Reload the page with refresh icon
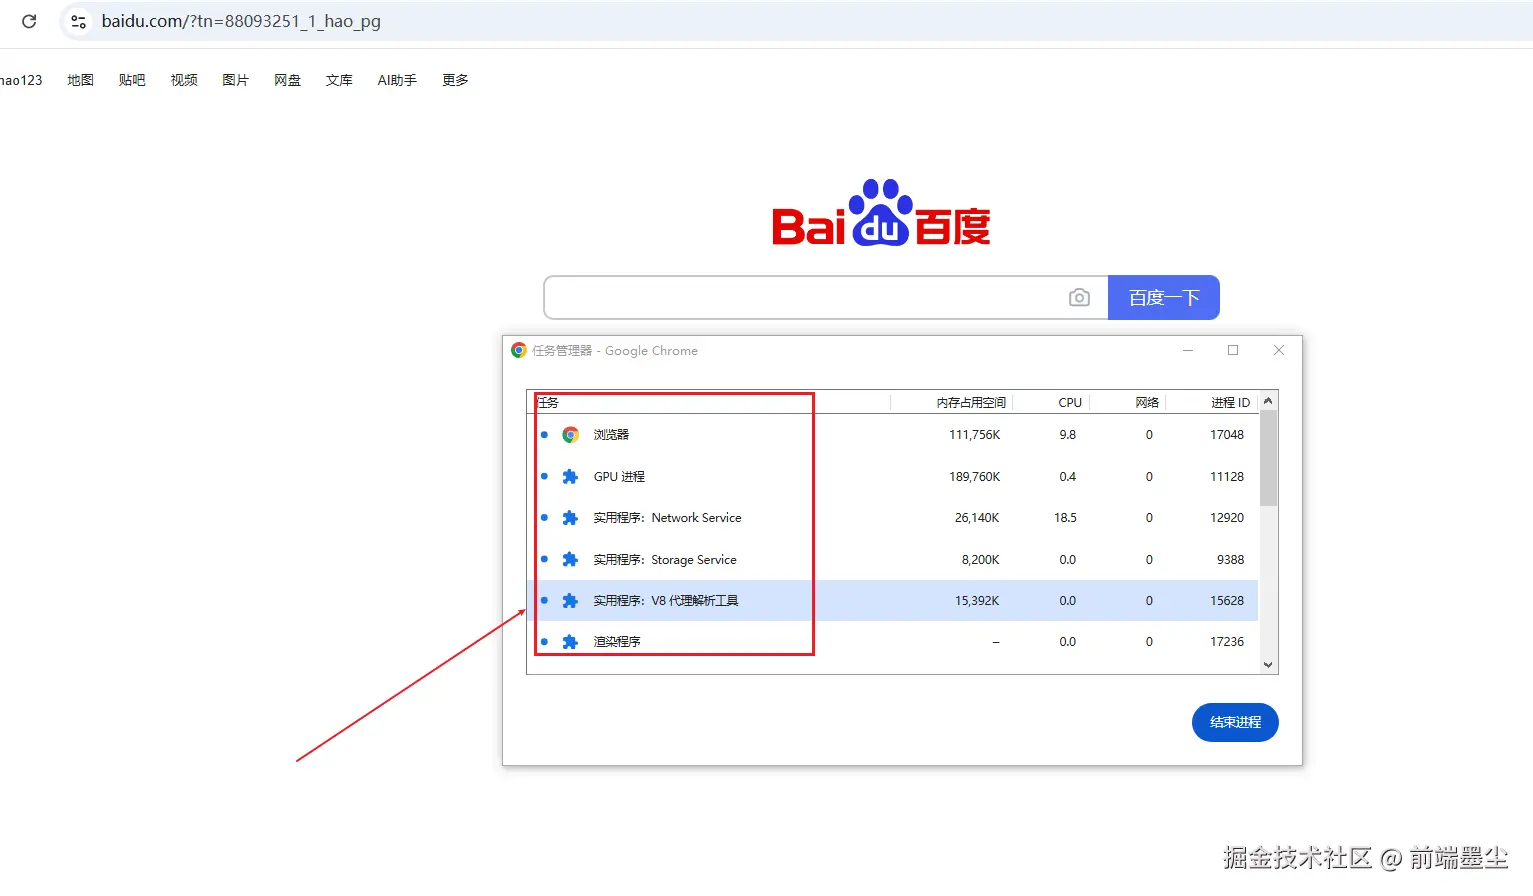Viewport: 1533px width, 896px height. 29,21
